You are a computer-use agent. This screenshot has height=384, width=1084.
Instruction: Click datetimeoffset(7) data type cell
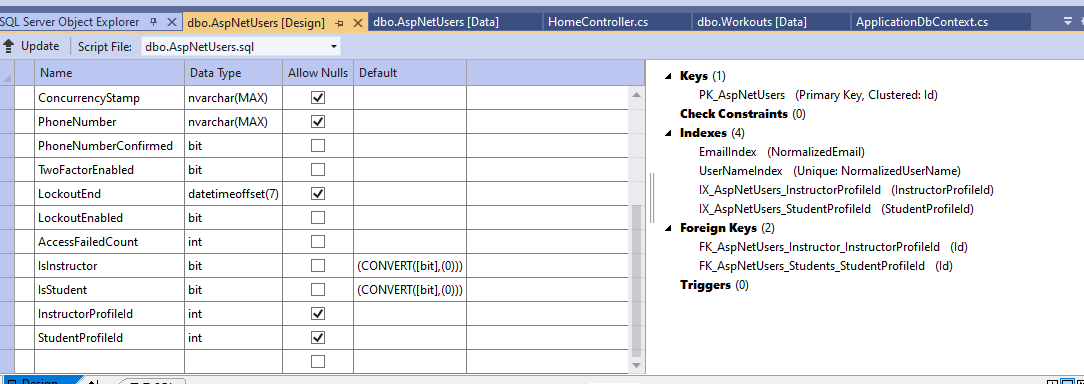pyautogui.click(x=233, y=194)
